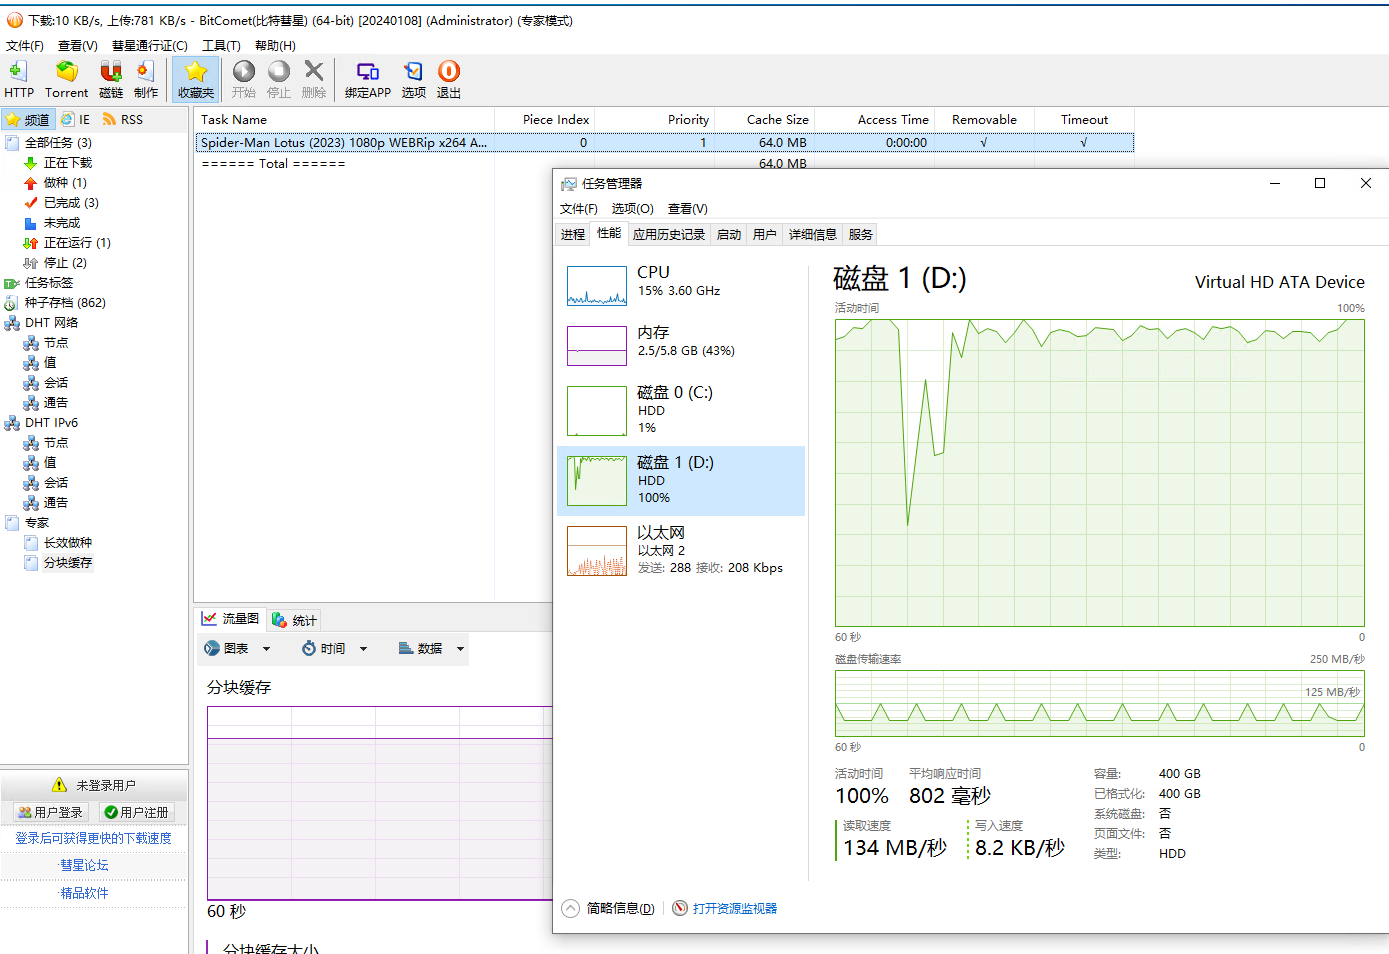Open Task Manager 文件(F) menu
The width and height of the screenshot is (1389, 954).
(x=578, y=208)
